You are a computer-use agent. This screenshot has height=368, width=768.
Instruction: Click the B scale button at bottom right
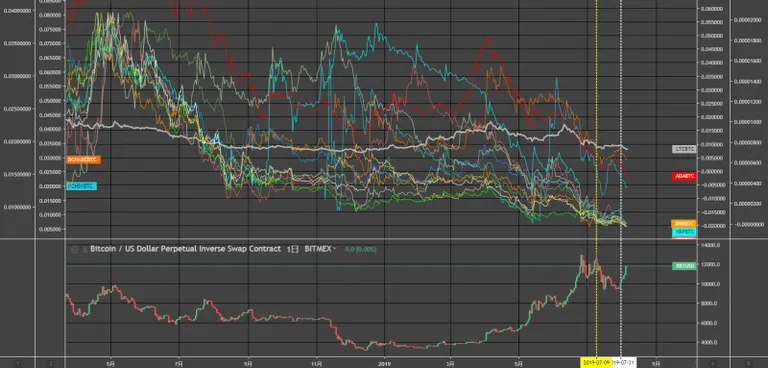(749, 363)
